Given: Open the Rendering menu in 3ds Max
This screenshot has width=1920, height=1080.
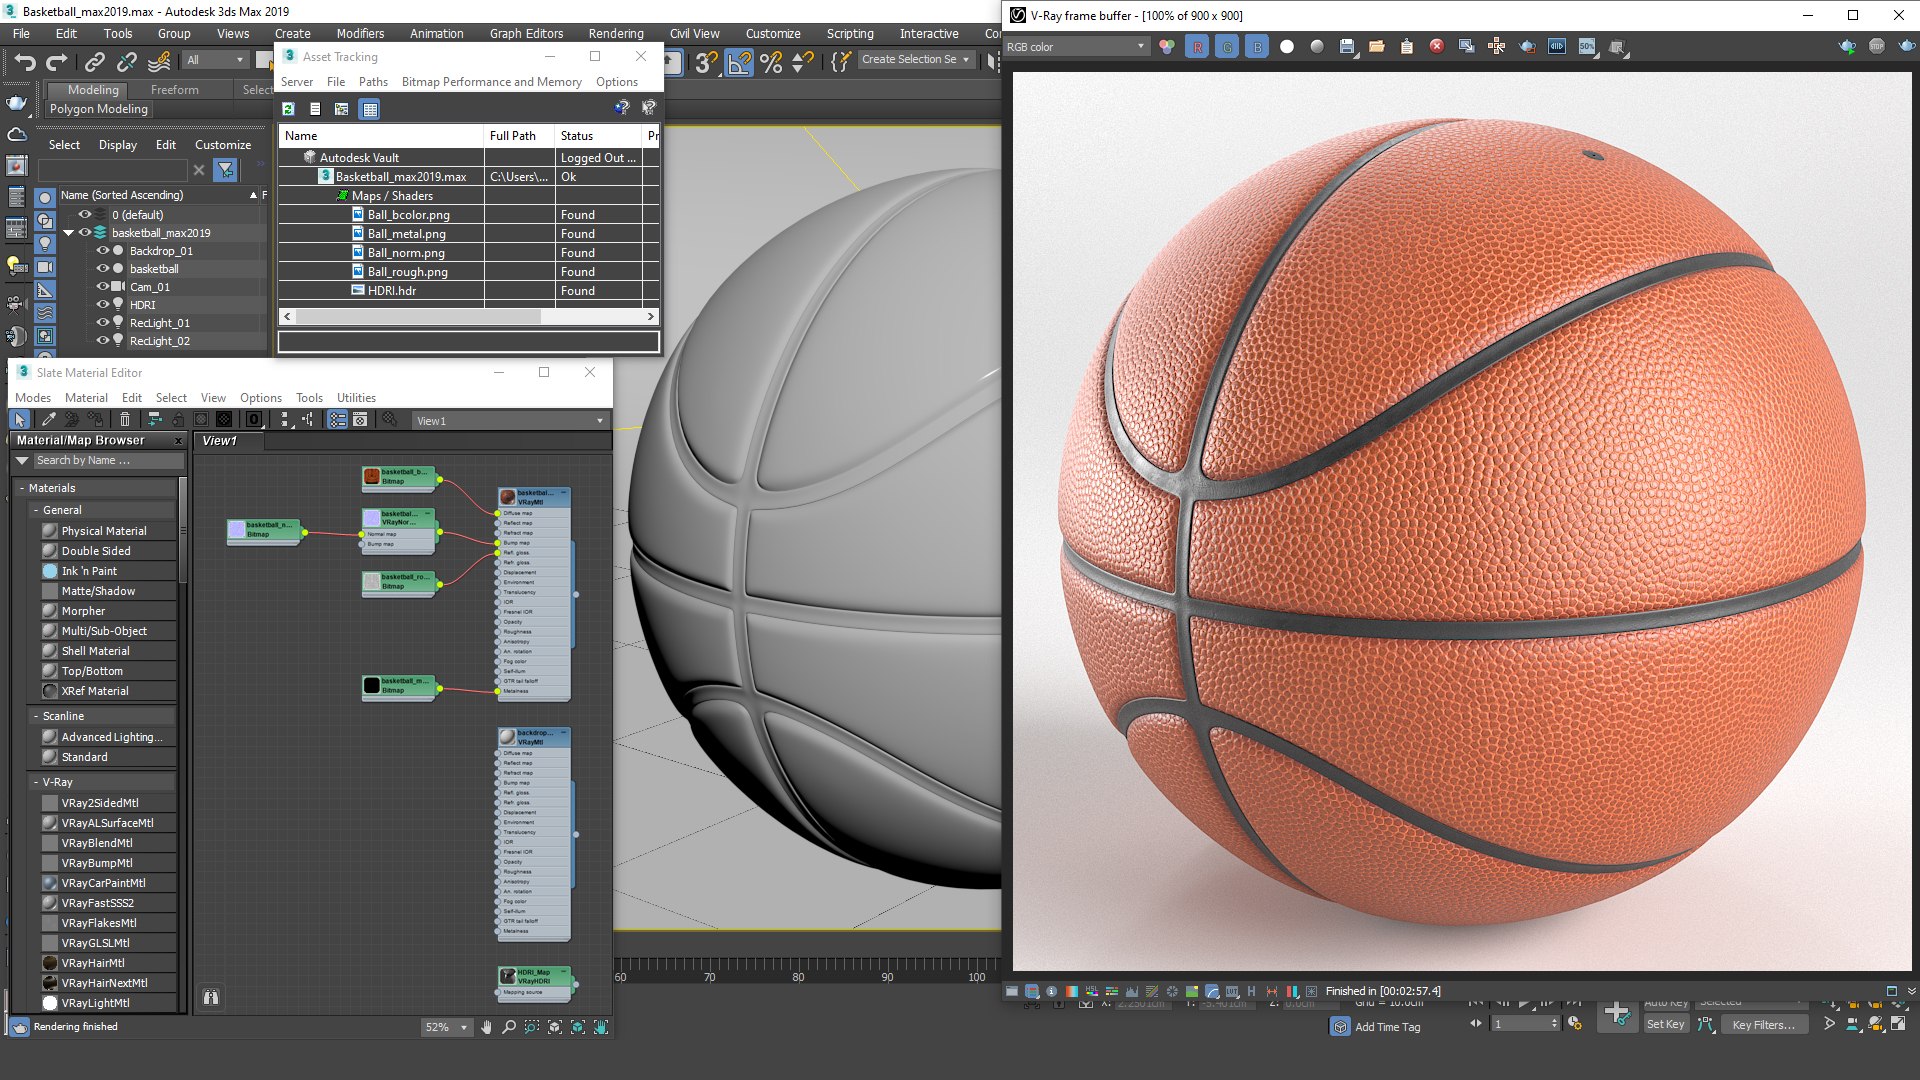Looking at the screenshot, I should pyautogui.click(x=616, y=33).
